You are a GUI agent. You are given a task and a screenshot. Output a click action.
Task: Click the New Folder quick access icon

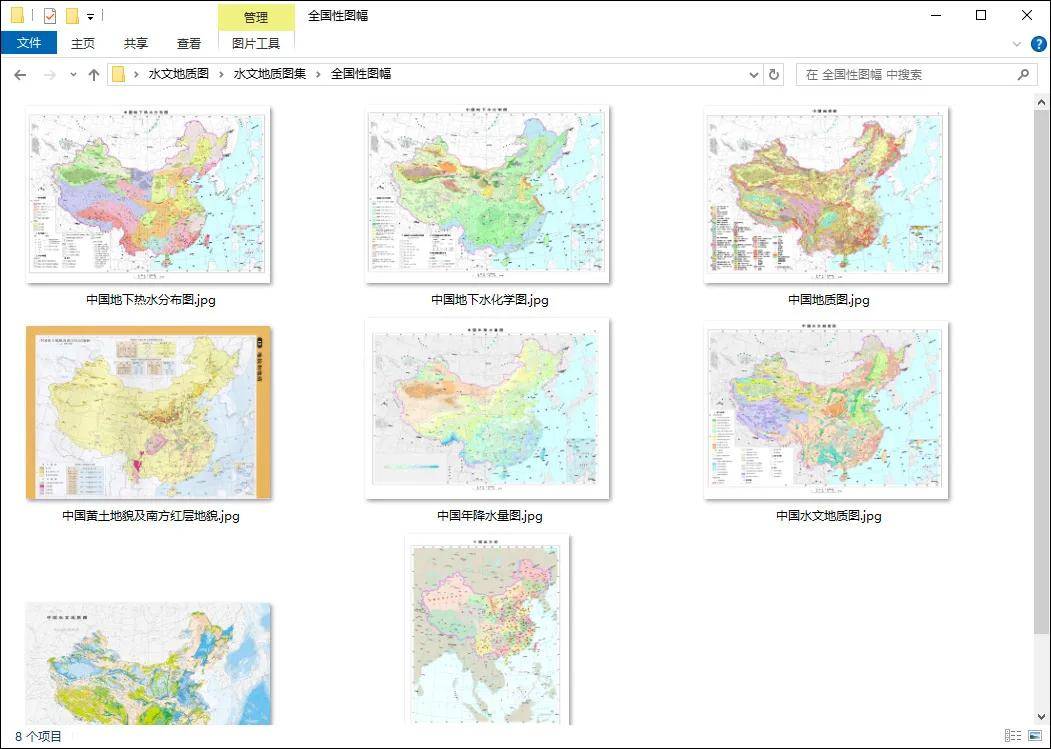pos(72,16)
